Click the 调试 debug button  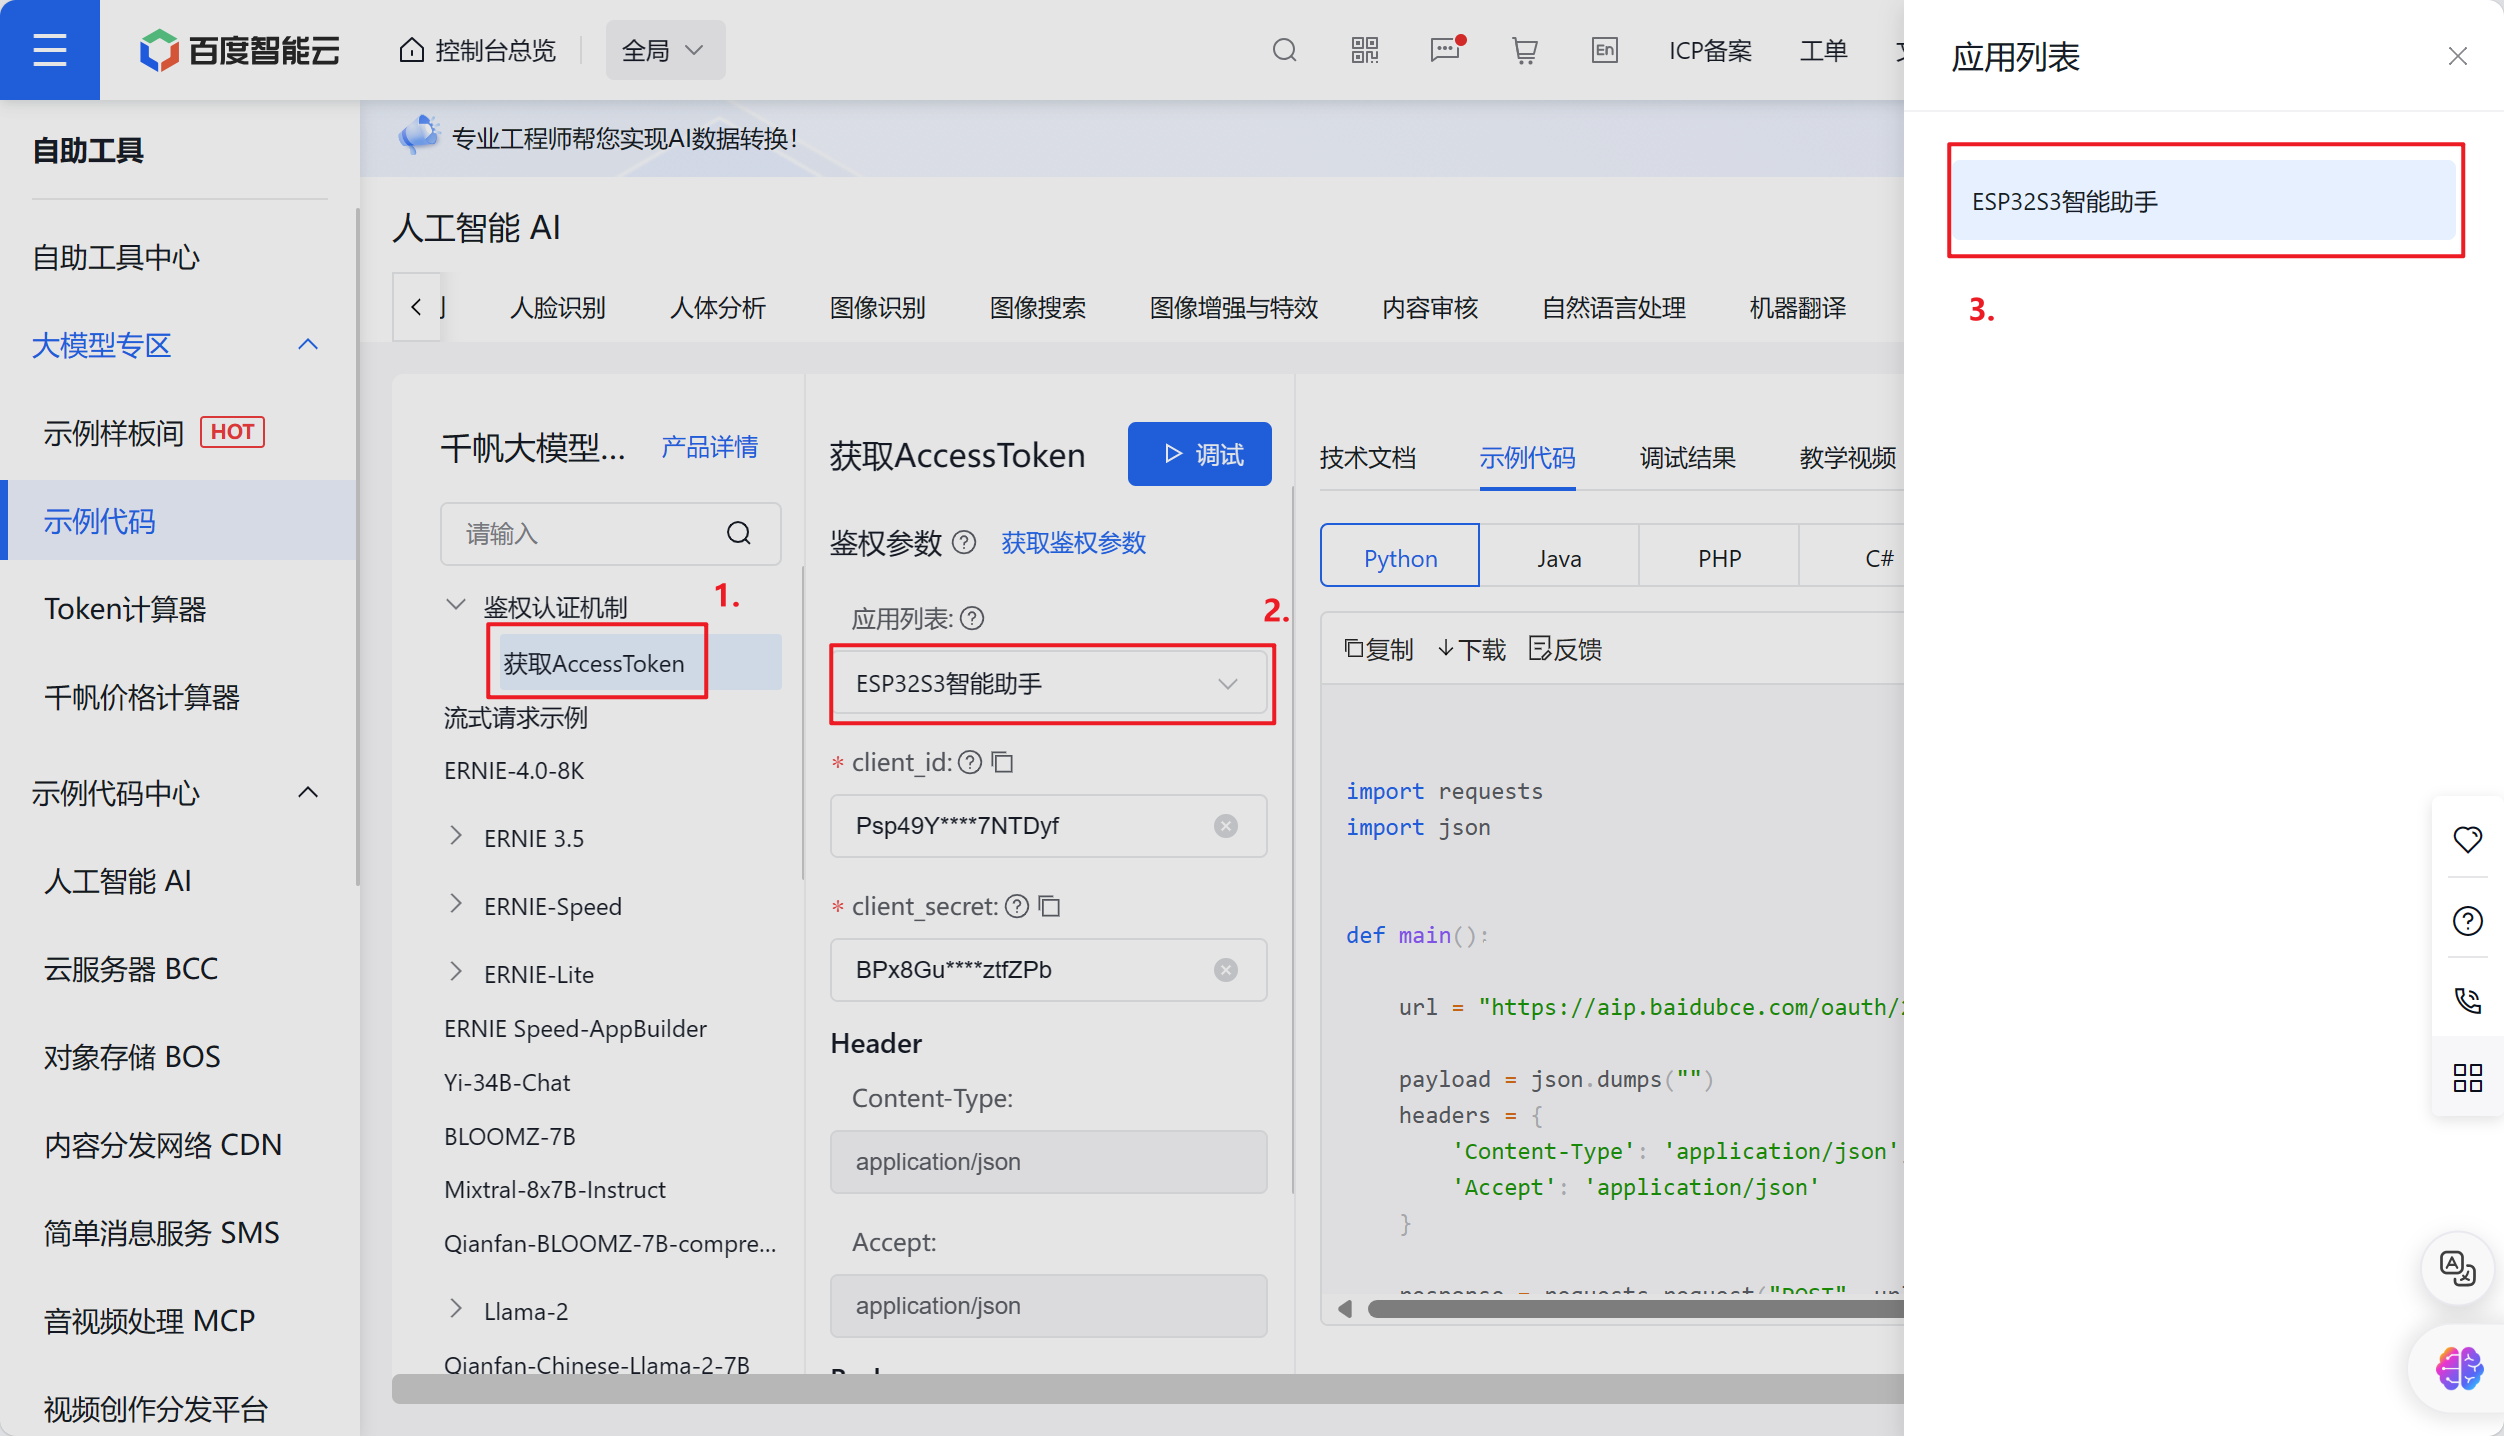[1199, 454]
